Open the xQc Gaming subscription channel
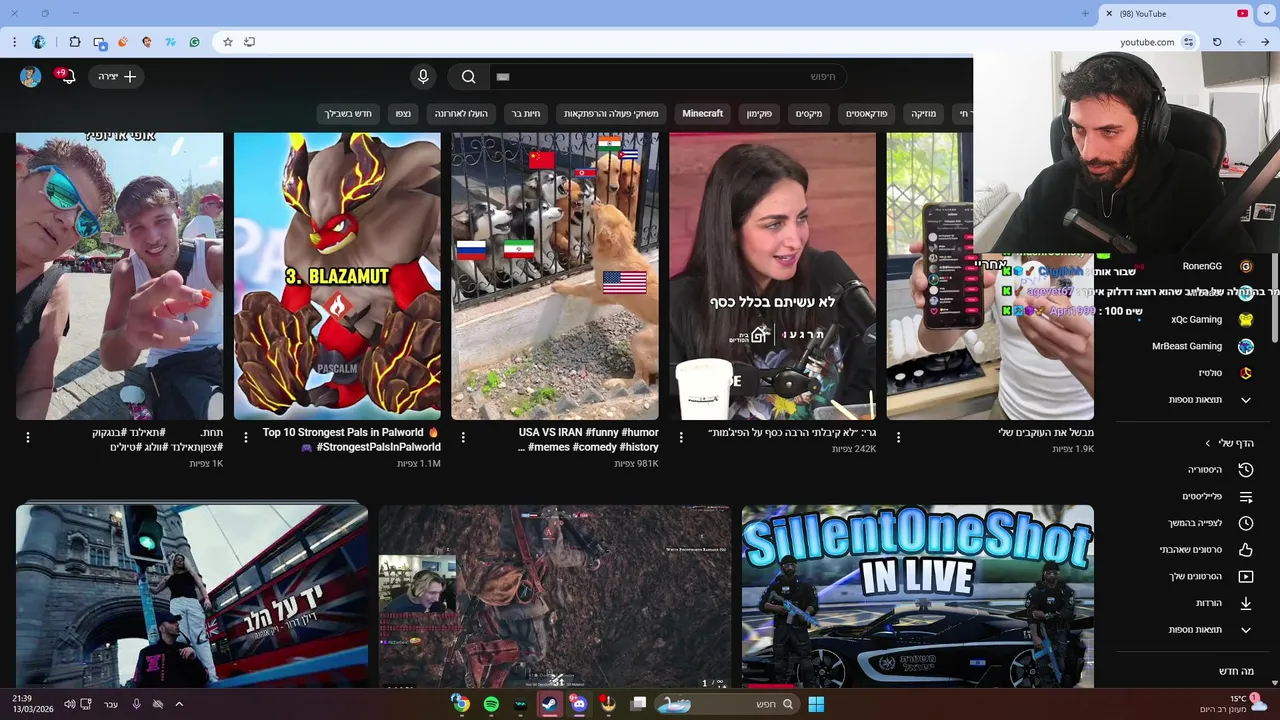This screenshot has height=720, width=1280. 1210,320
